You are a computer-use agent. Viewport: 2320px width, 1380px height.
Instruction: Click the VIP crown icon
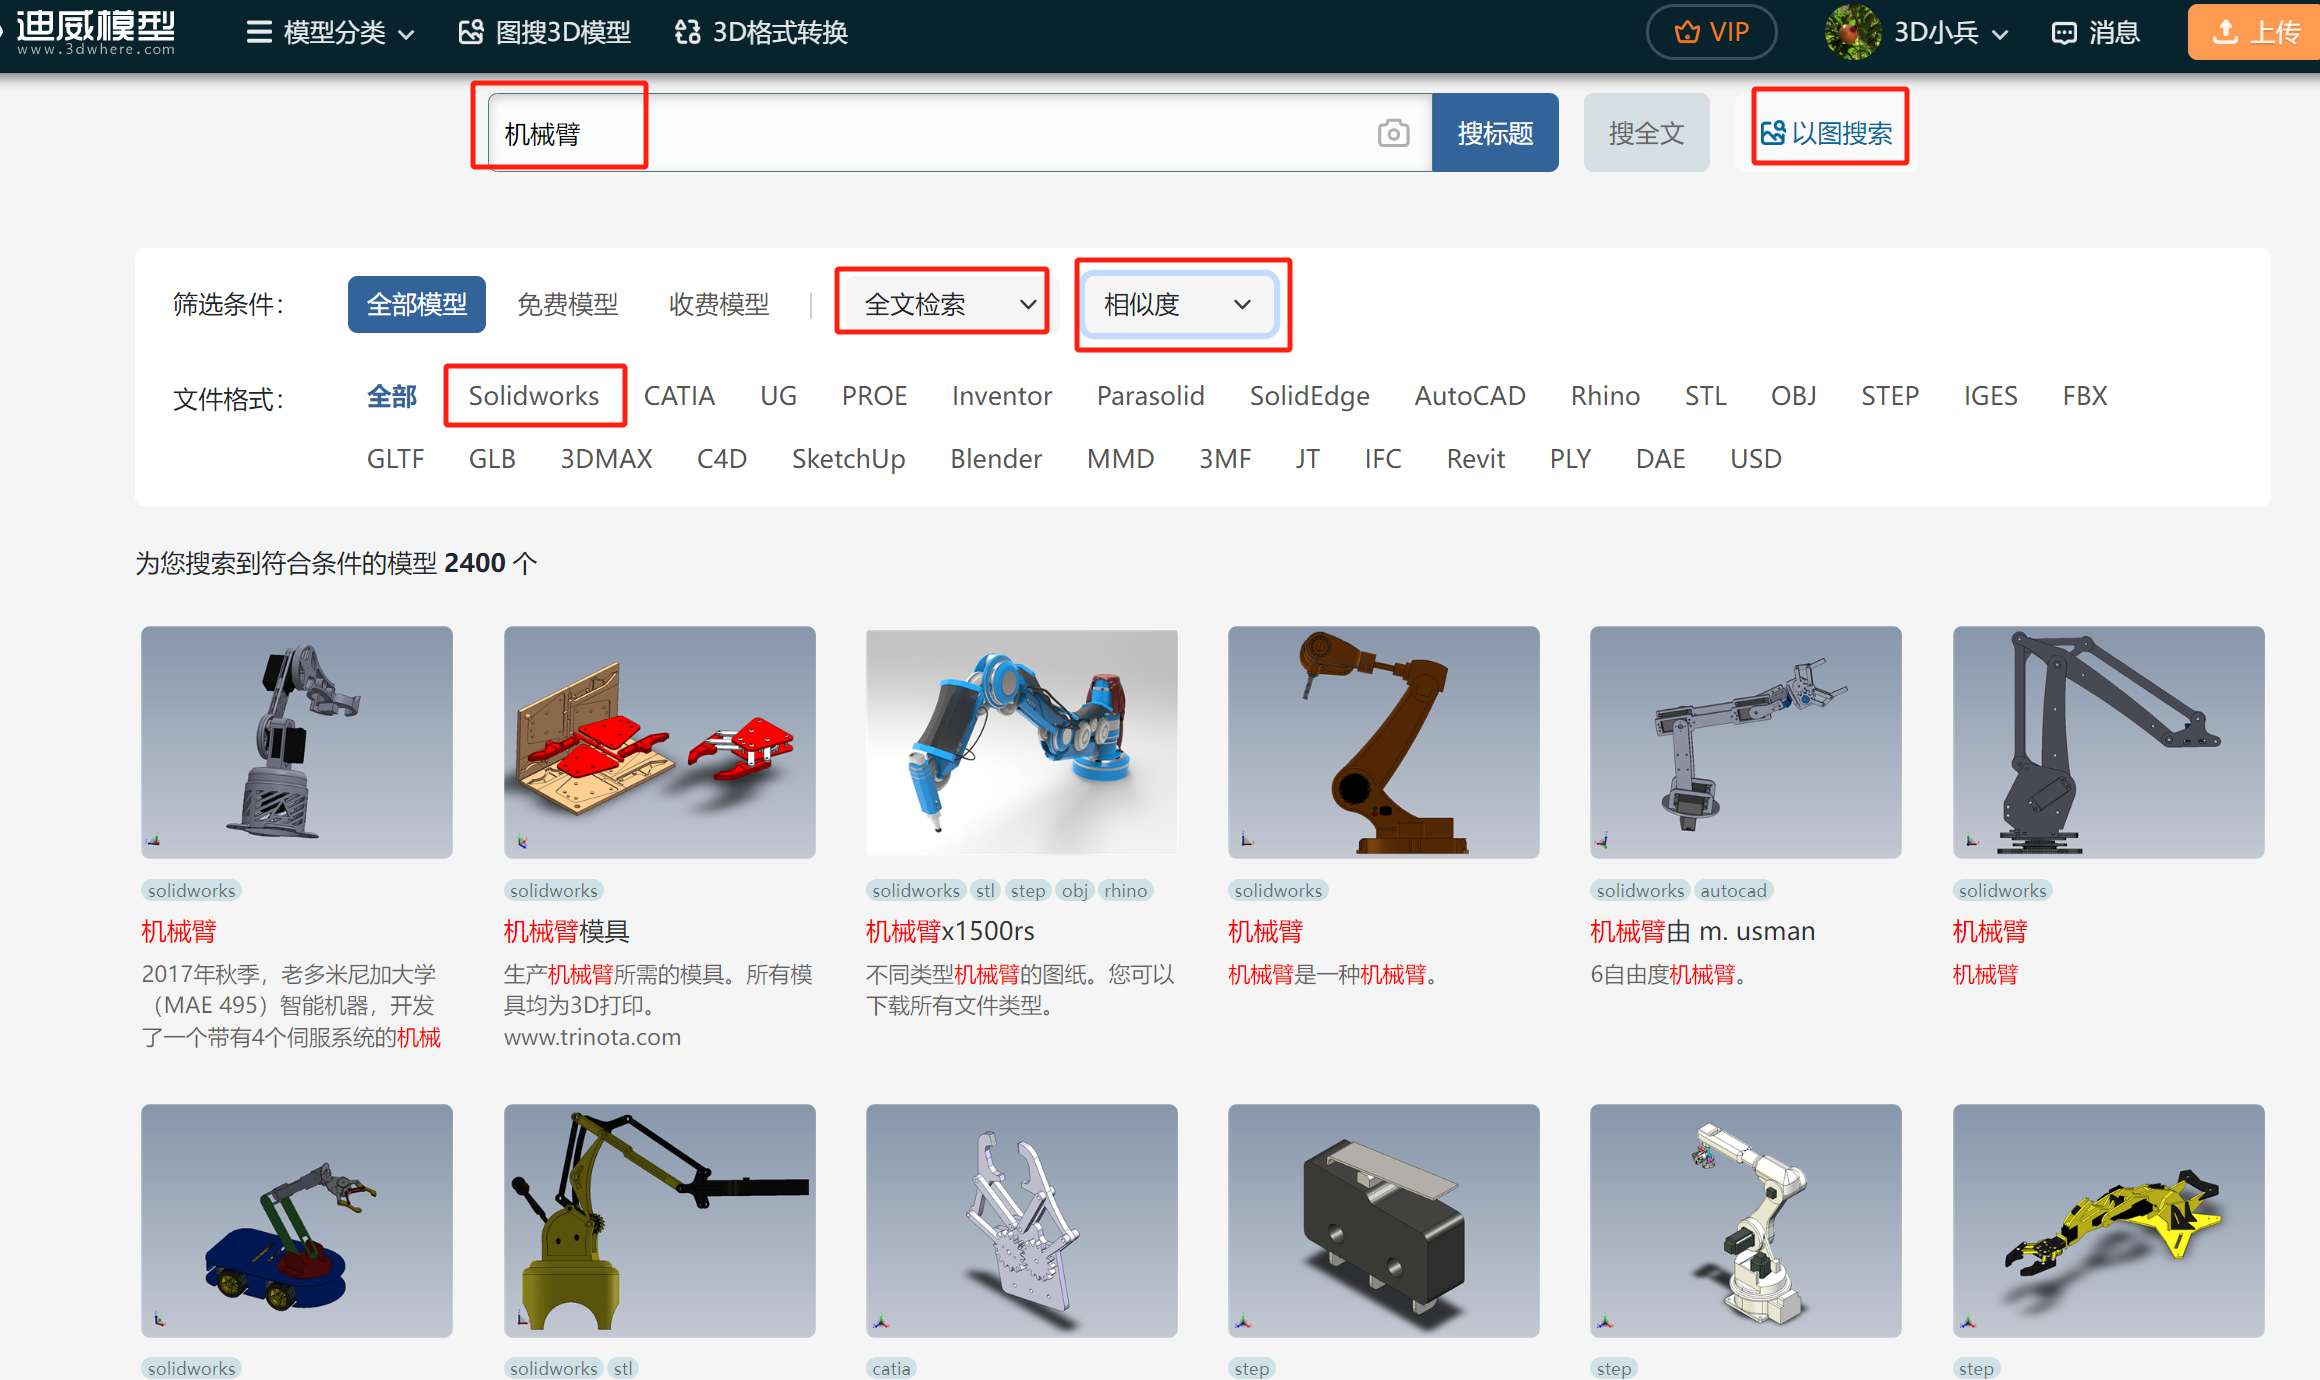pyautogui.click(x=1687, y=32)
